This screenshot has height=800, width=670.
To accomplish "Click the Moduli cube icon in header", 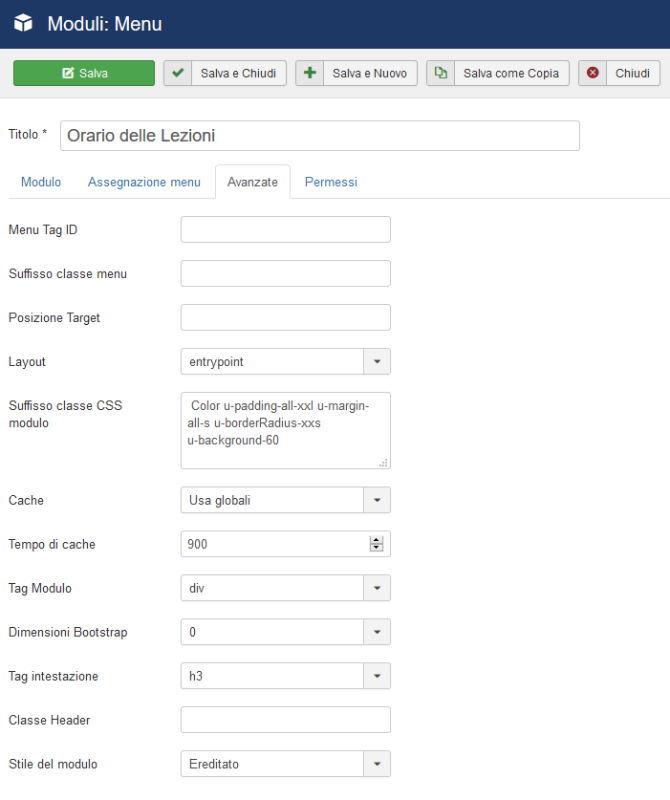I will click(23, 23).
